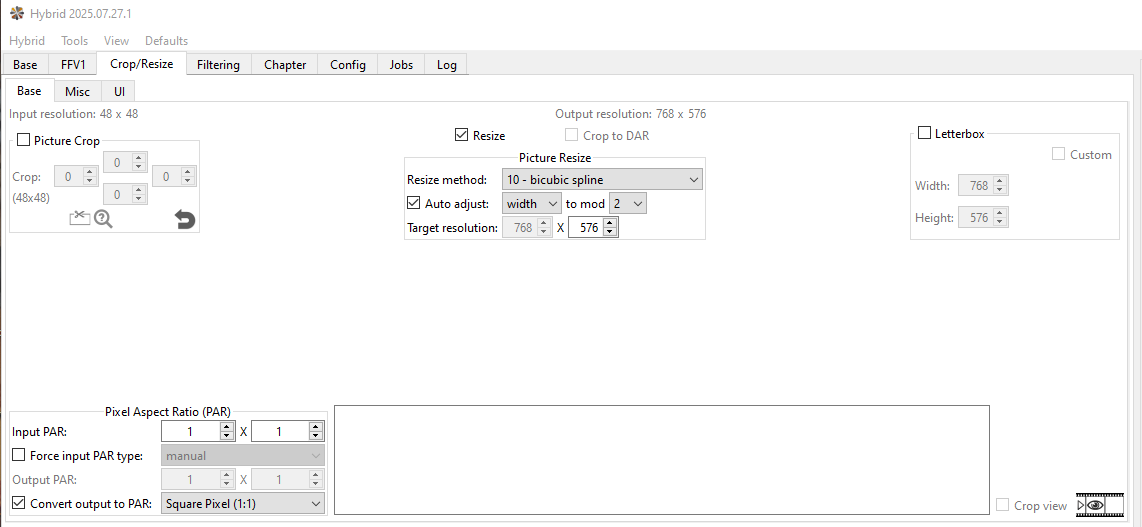Open the Defaults menu
The image size is (1142, 527).
(166, 41)
